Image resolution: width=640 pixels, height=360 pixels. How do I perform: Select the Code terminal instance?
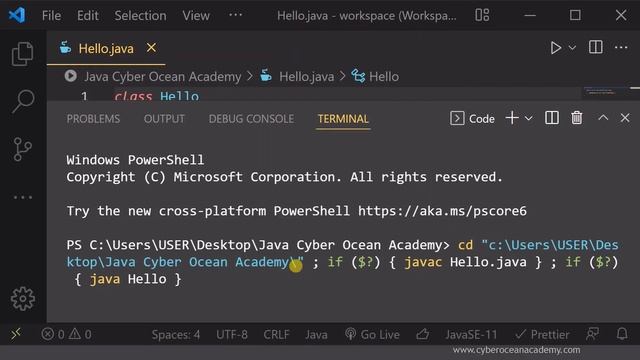point(472,118)
